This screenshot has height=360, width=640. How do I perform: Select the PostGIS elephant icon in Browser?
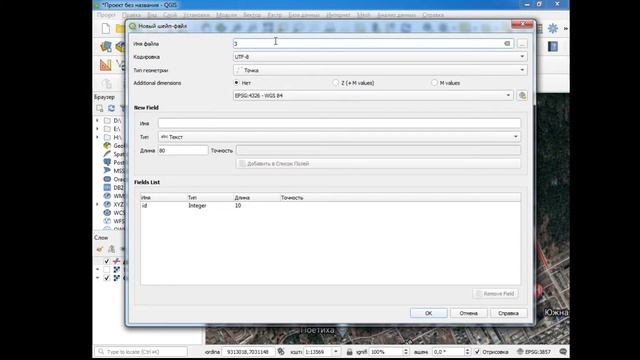coord(107,162)
